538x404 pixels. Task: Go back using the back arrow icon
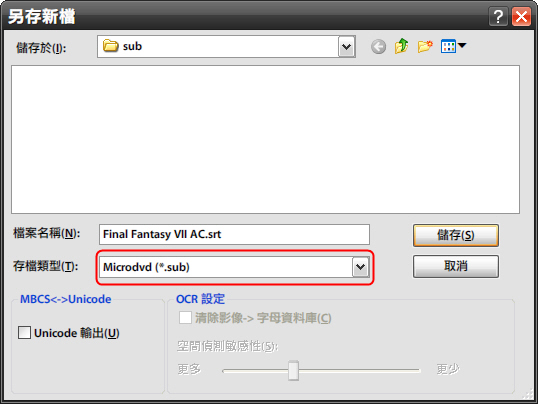pyautogui.click(x=378, y=47)
